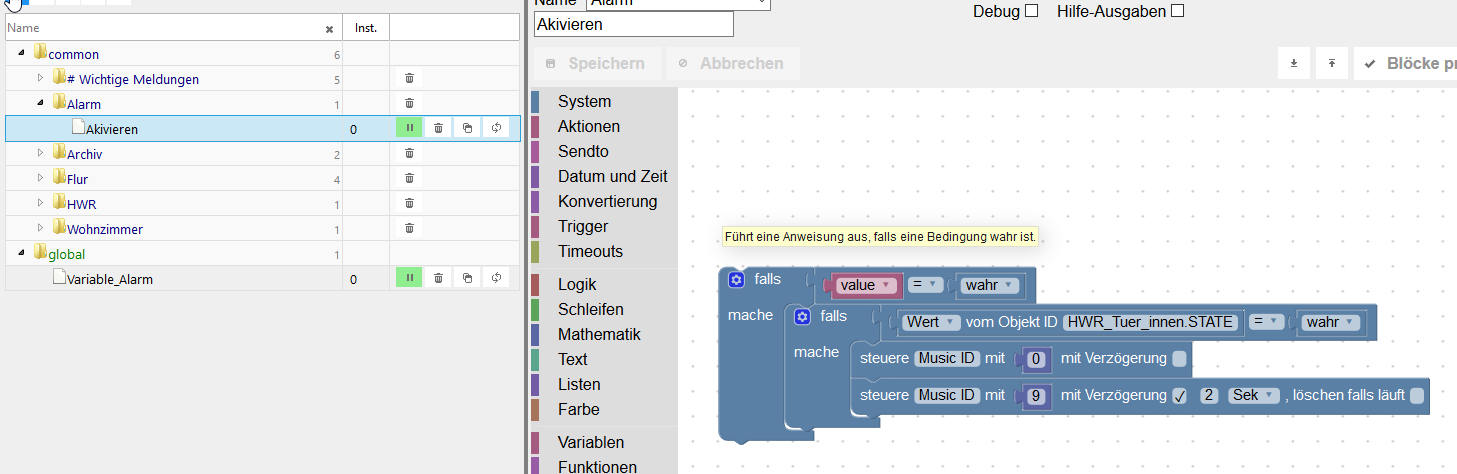Screen dimensions: 1457x474
Task: Delete the Flur folder
Action: (x=409, y=178)
